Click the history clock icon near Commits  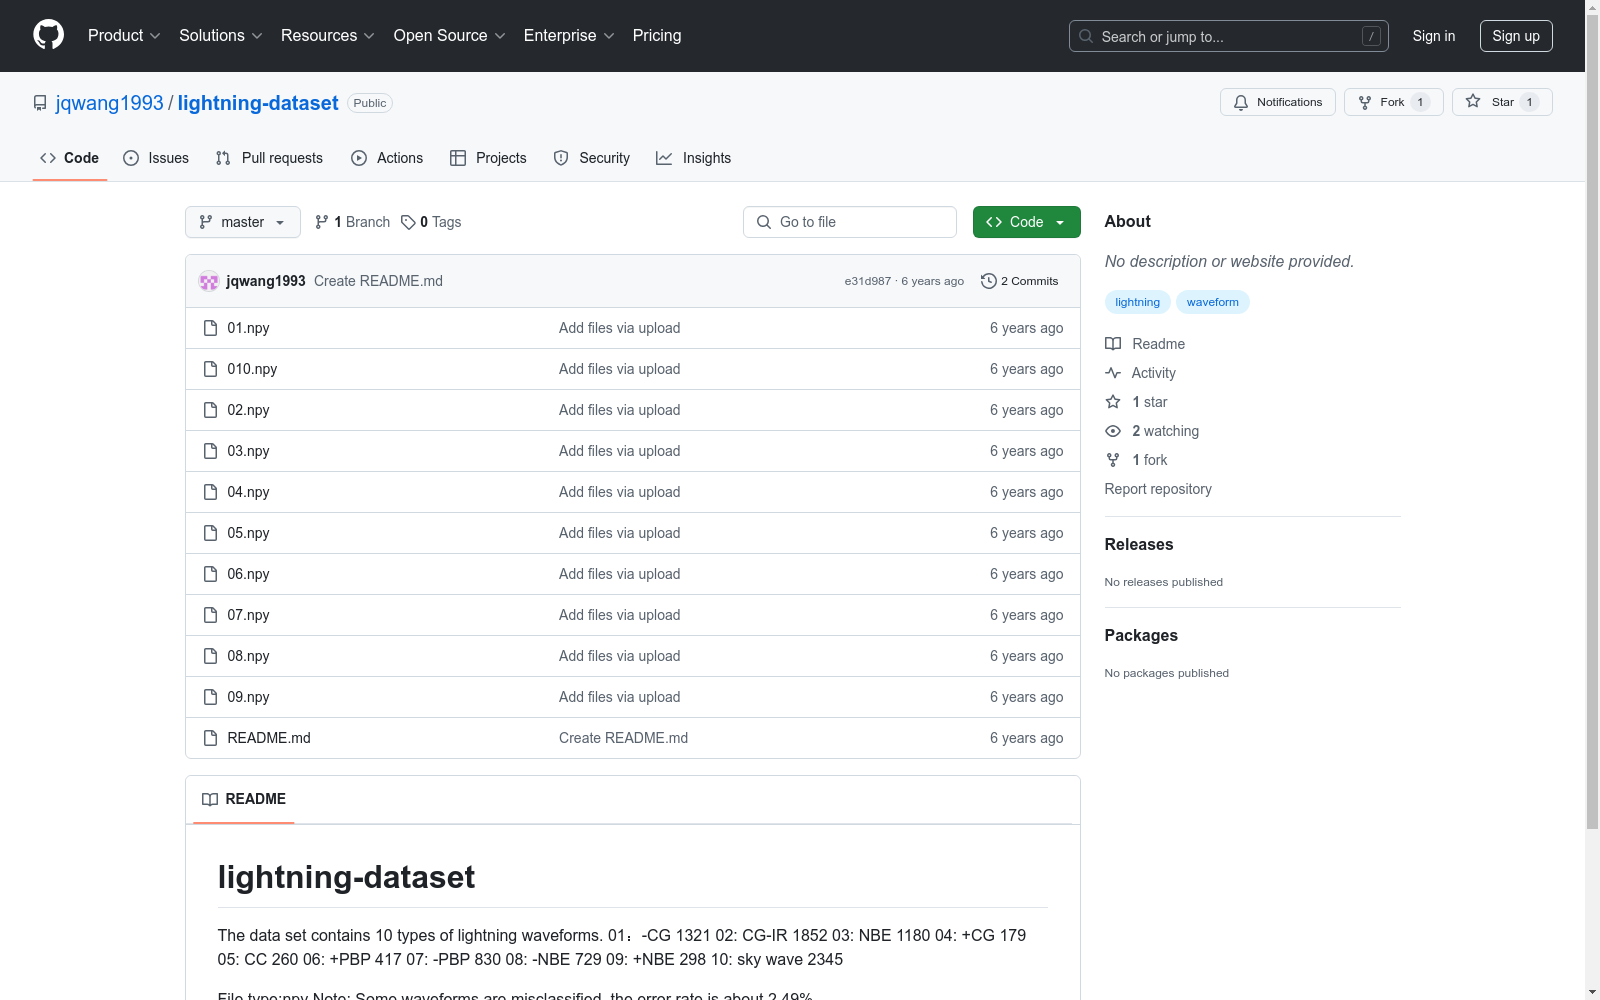point(989,281)
